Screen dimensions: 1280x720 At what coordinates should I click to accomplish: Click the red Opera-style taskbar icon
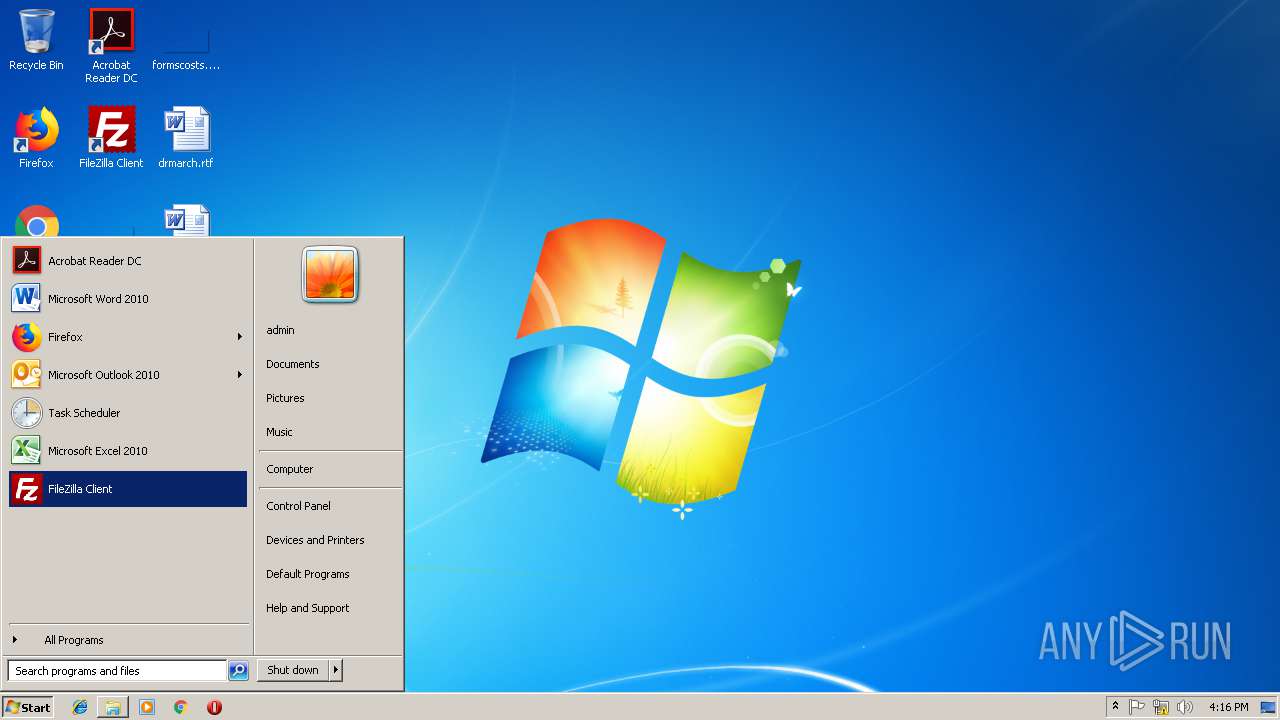tap(214, 707)
